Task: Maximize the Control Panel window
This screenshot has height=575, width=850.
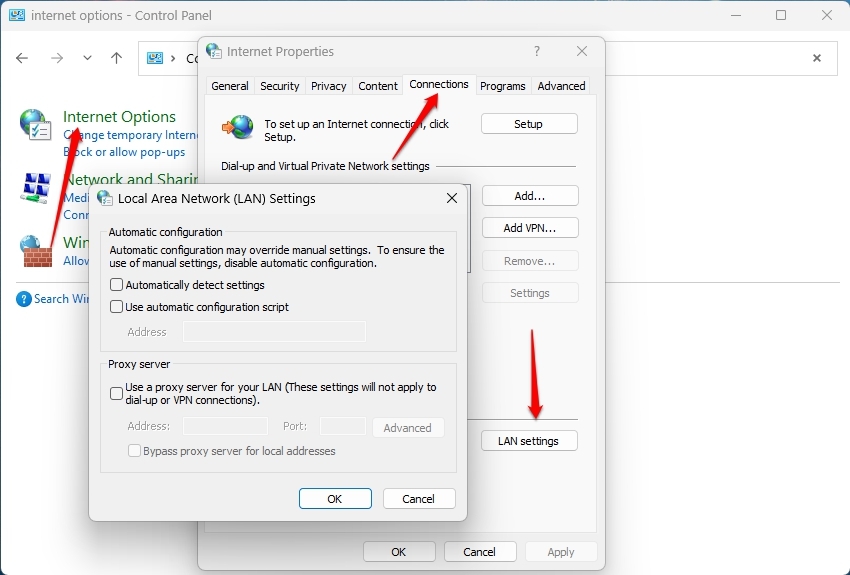Action: (781, 15)
